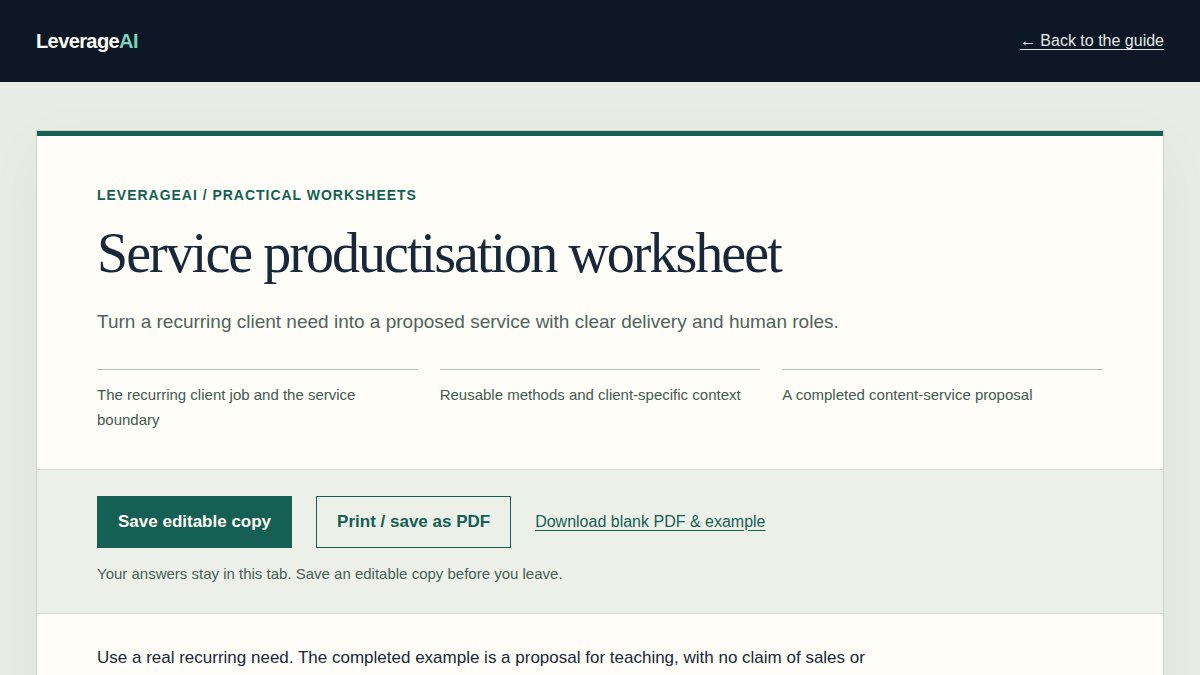Click the 'Service productisation worksheet' heading

click(x=439, y=254)
